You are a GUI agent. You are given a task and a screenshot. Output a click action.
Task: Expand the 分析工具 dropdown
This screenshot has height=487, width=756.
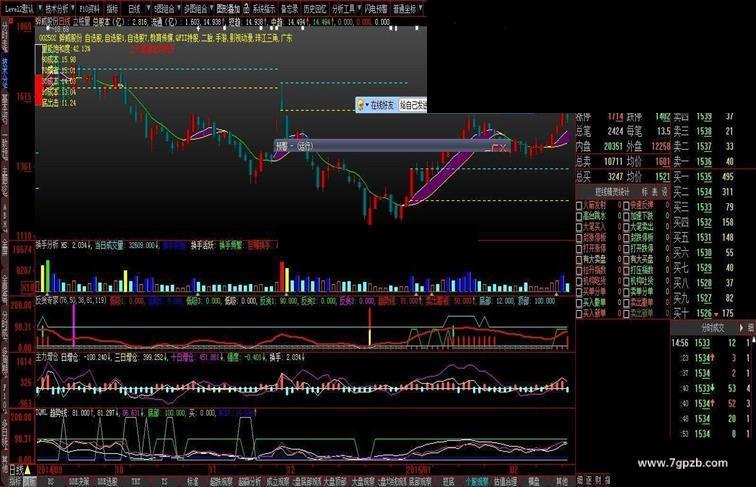tap(359, 9)
